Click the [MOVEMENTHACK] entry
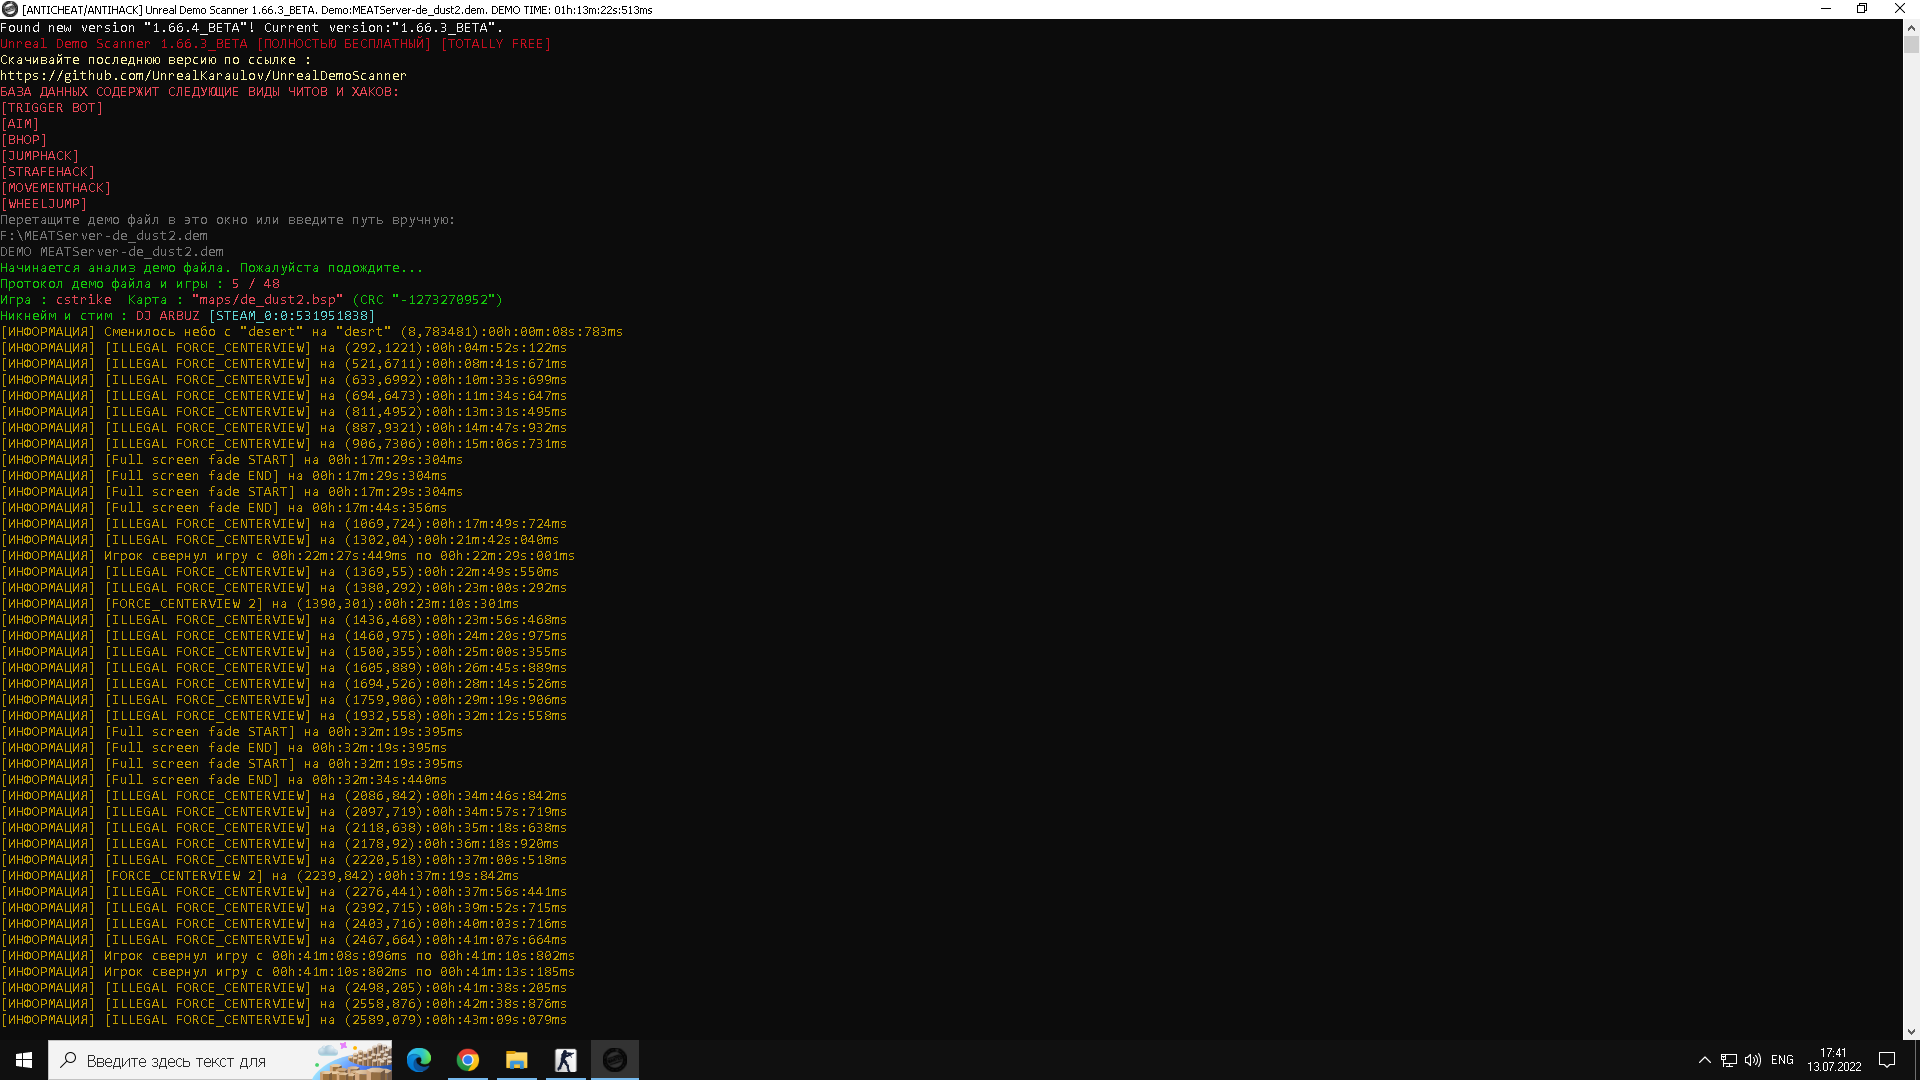The width and height of the screenshot is (1920, 1080). (x=56, y=188)
